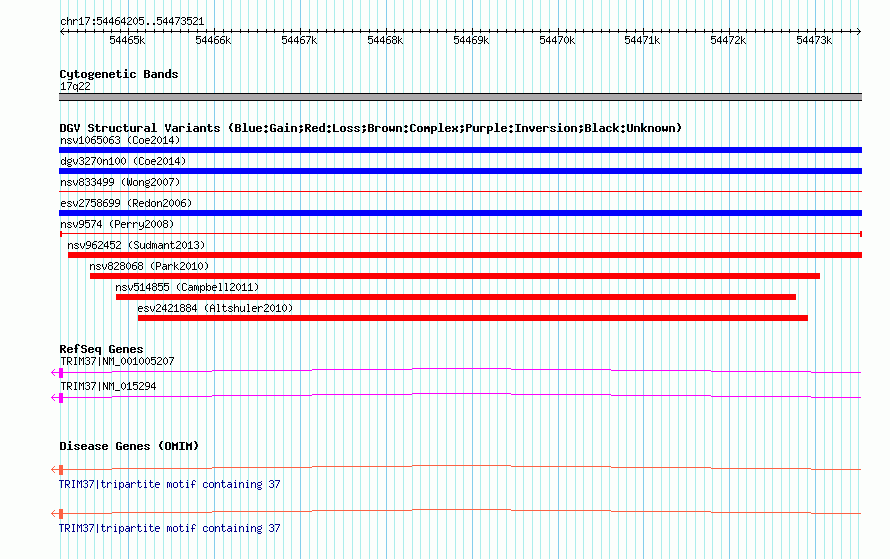
Task: Click the orange exon arrow of the second OMIM gene
Action: coord(57,514)
